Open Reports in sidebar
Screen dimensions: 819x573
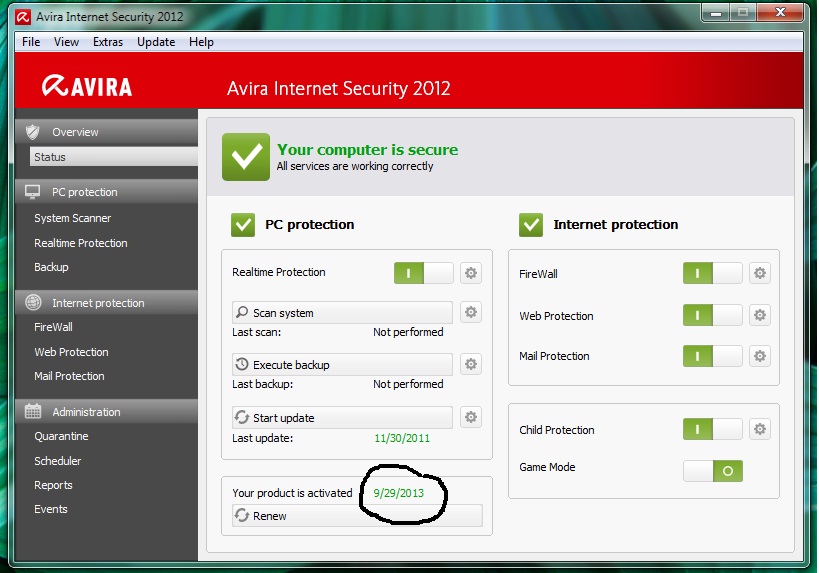tap(53, 485)
